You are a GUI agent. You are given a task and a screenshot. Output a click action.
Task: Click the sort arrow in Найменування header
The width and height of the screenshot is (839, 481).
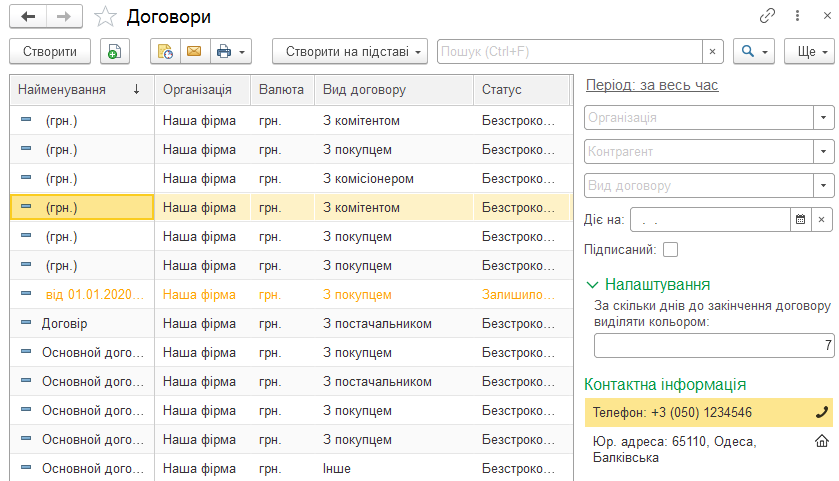(x=136, y=89)
